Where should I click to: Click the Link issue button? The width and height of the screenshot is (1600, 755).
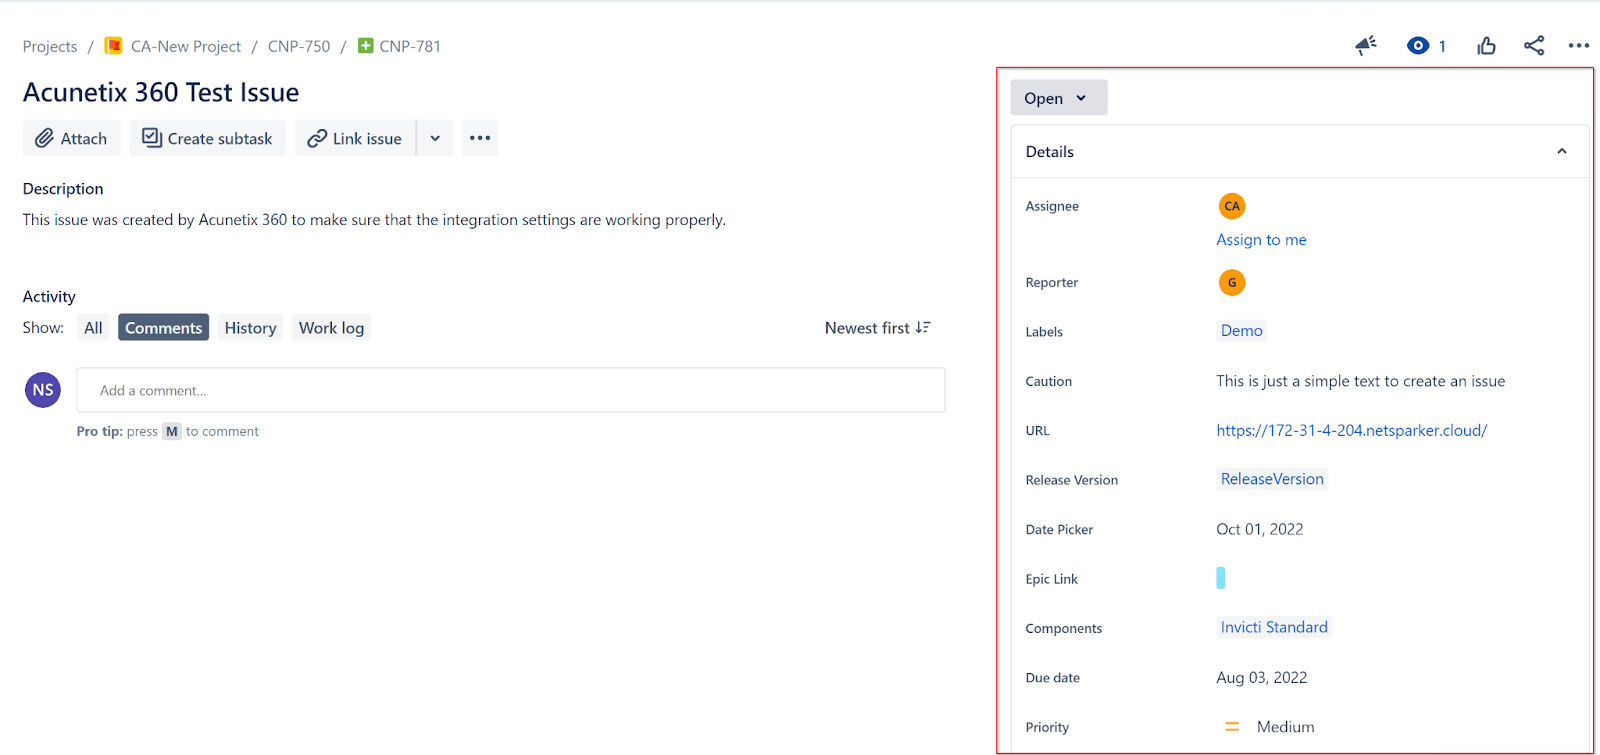355,138
